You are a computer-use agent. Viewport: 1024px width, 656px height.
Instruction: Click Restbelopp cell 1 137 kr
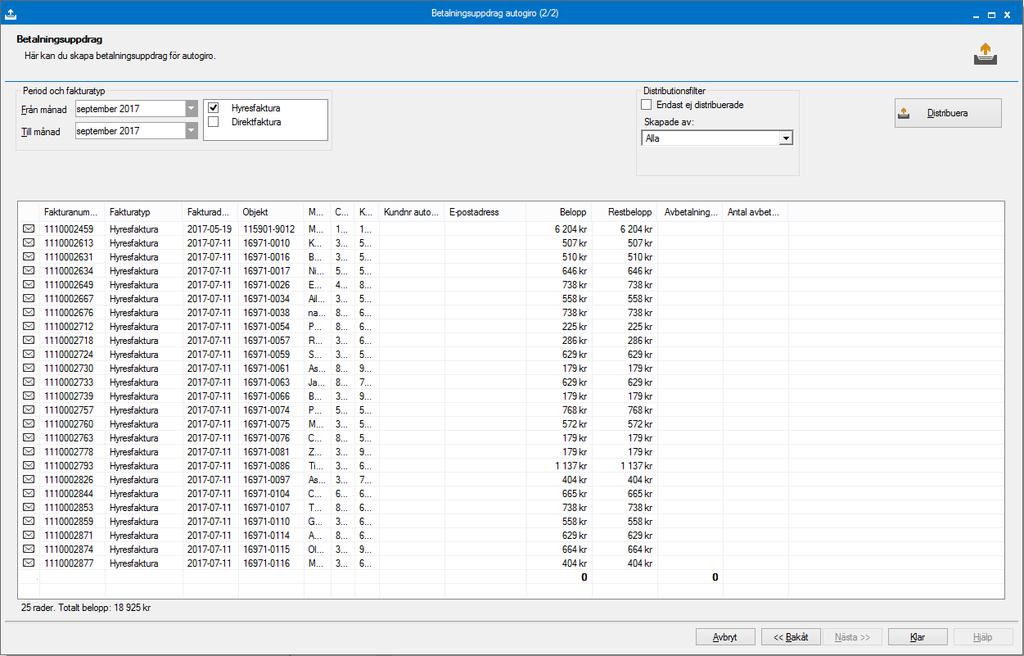point(636,466)
